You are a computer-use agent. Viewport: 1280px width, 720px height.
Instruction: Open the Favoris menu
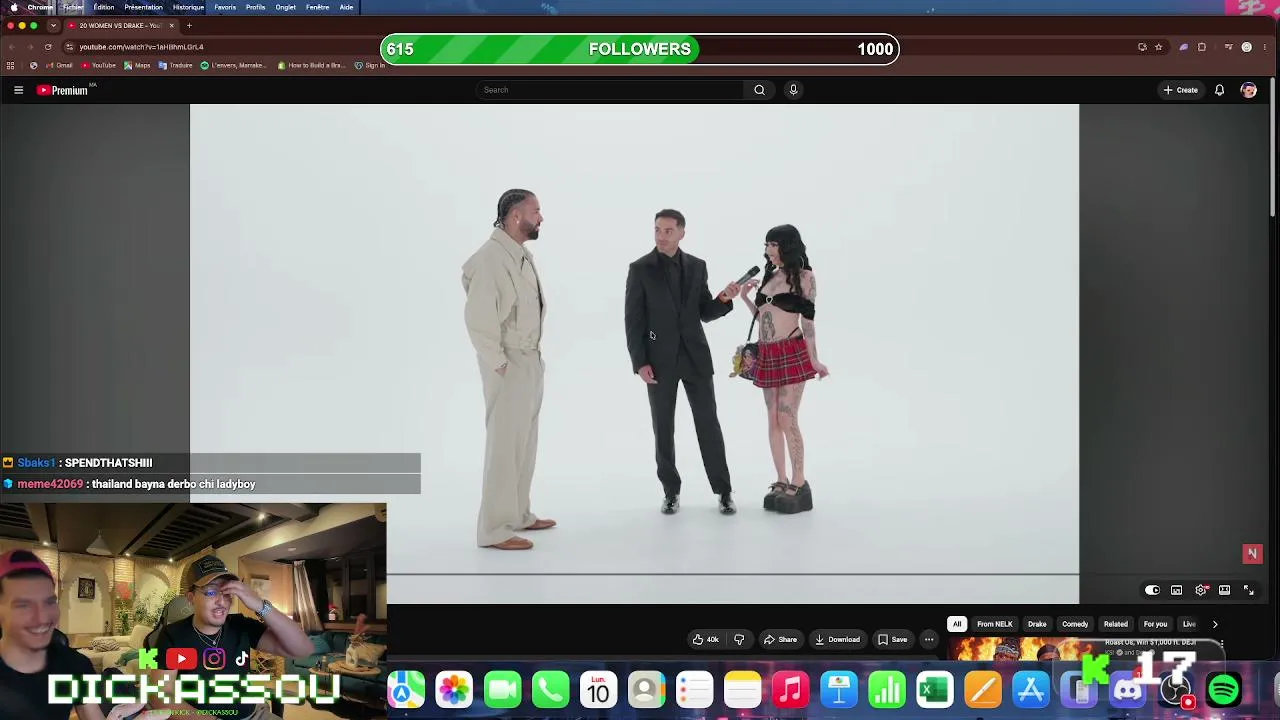(x=225, y=7)
